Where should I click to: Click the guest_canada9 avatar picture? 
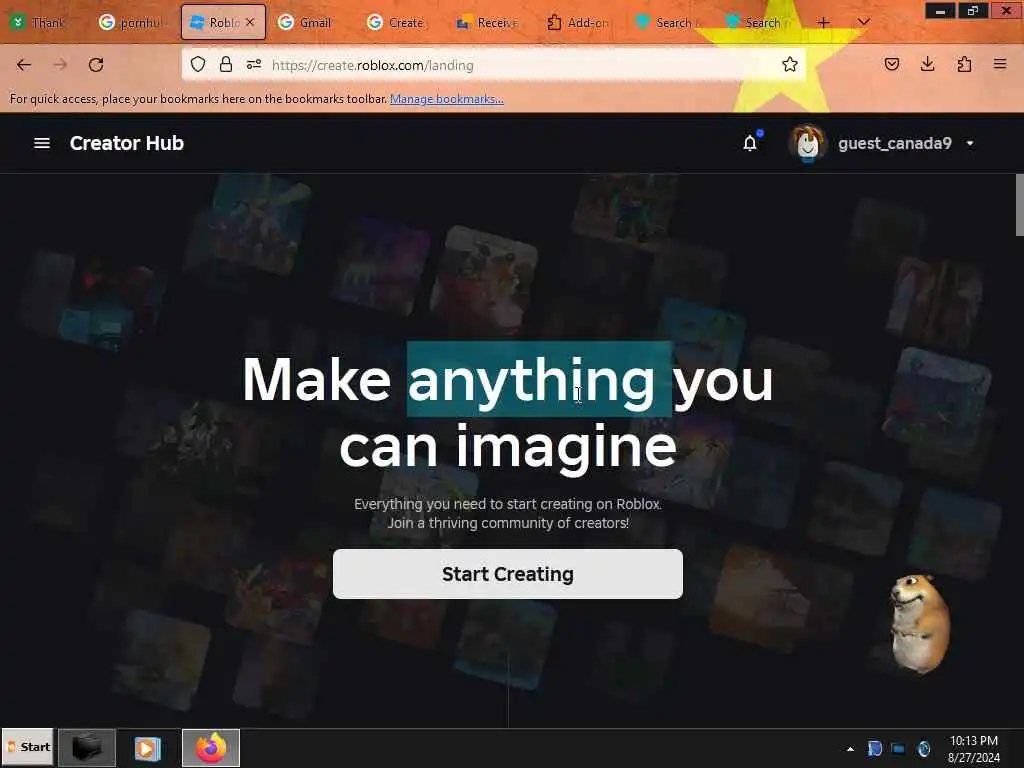pyautogui.click(x=807, y=143)
